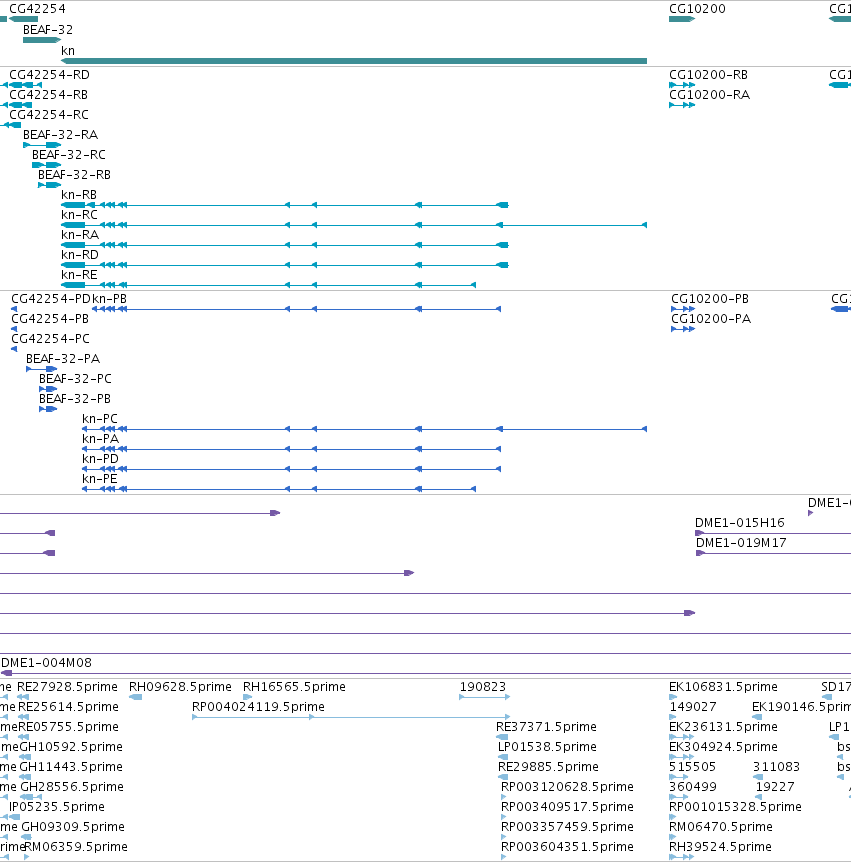851x862 pixels.
Task: Open the CG10200 gene label
Action: [x=697, y=9]
